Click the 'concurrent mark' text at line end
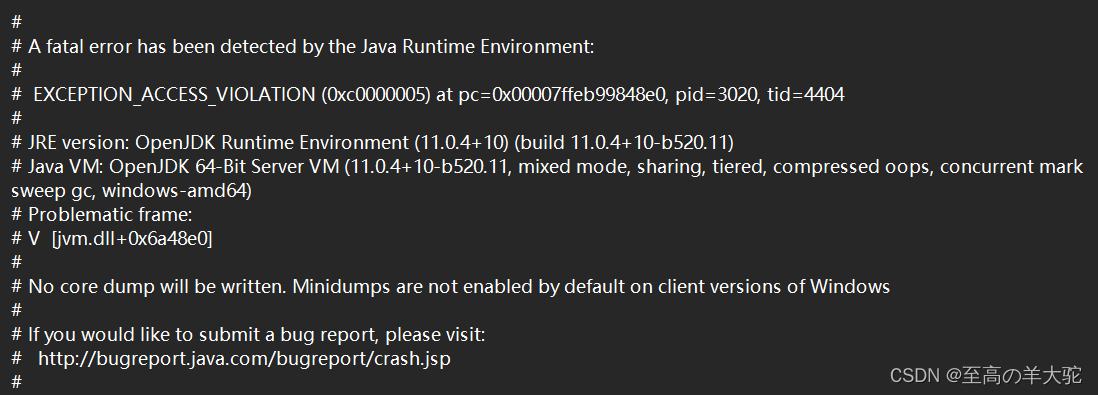Viewport: 1098px width, 395px height. [x=1012, y=167]
